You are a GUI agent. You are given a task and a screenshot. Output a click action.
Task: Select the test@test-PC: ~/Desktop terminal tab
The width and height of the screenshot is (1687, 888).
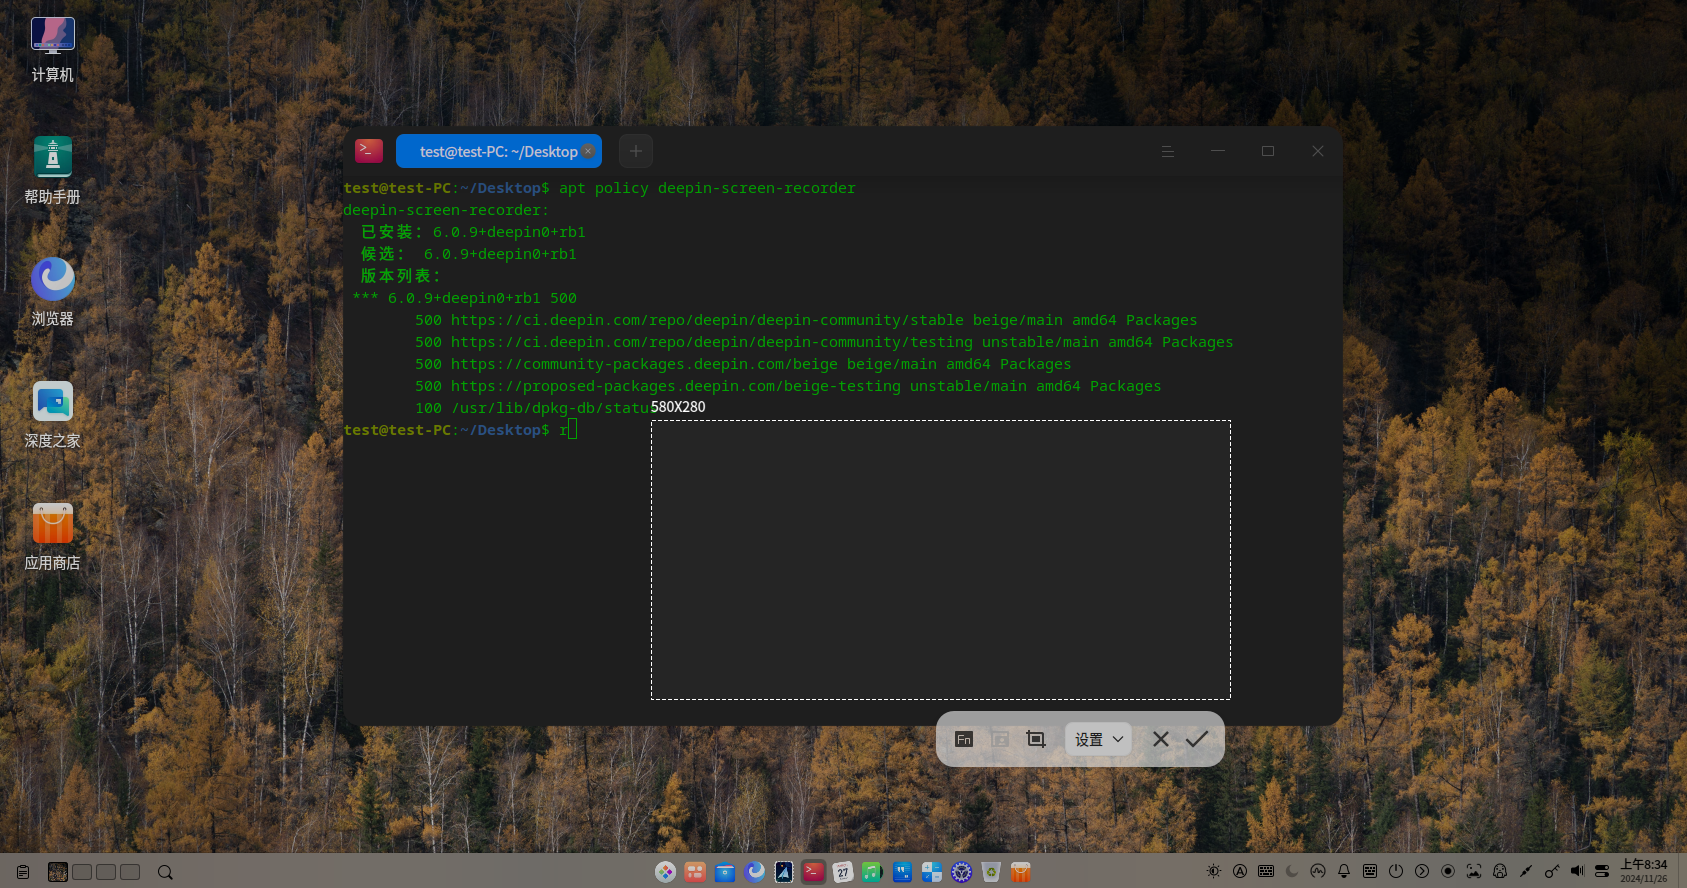[x=498, y=151]
